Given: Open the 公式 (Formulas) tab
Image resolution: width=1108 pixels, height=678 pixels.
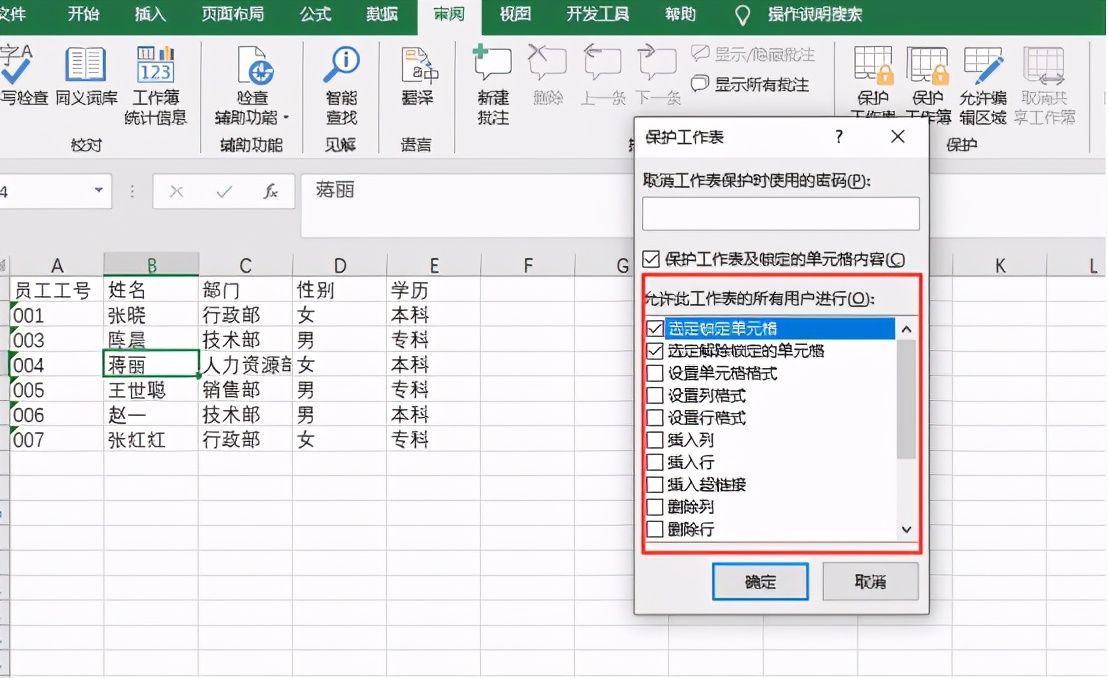Looking at the screenshot, I should tap(315, 14).
